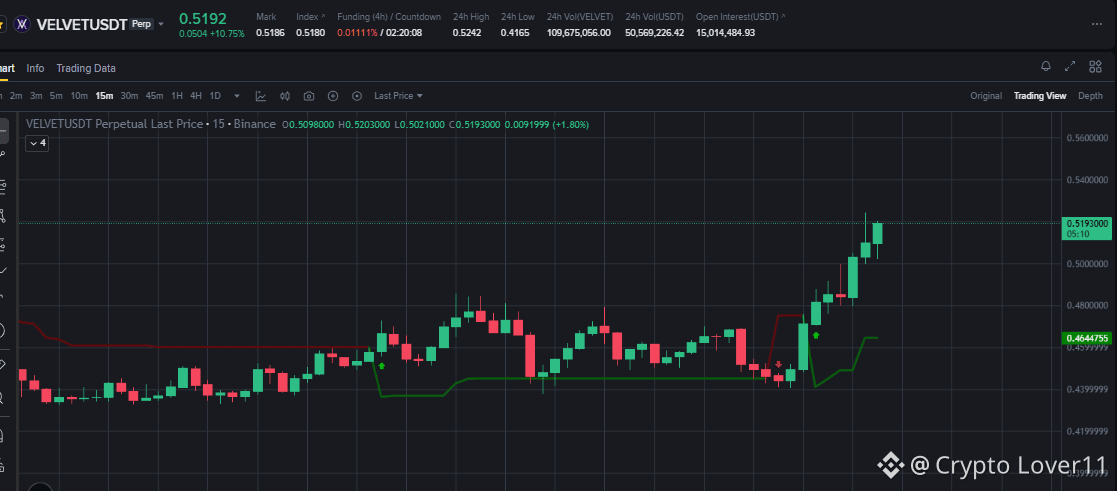Image resolution: width=1117 pixels, height=491 pixels.
Task: Click the VELVETUSDT symbol name
Action: pyautogui.click(x=81, y=24)
